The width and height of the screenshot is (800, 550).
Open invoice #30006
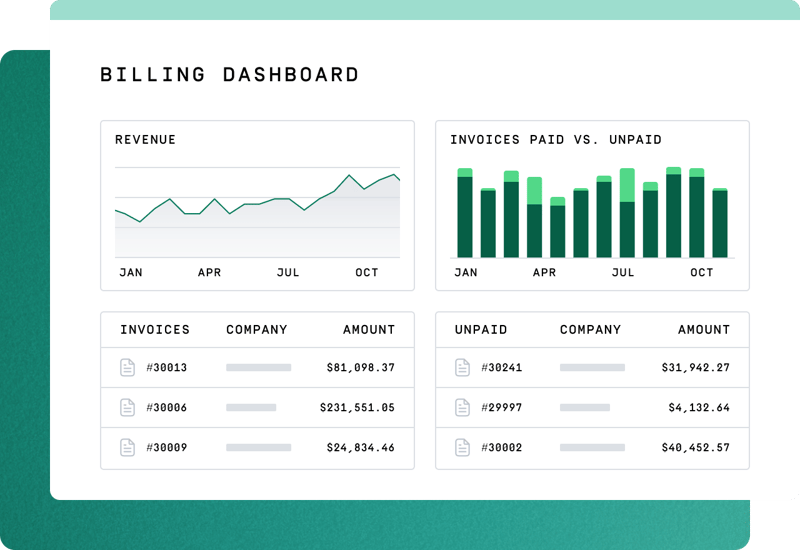point(166,407)
